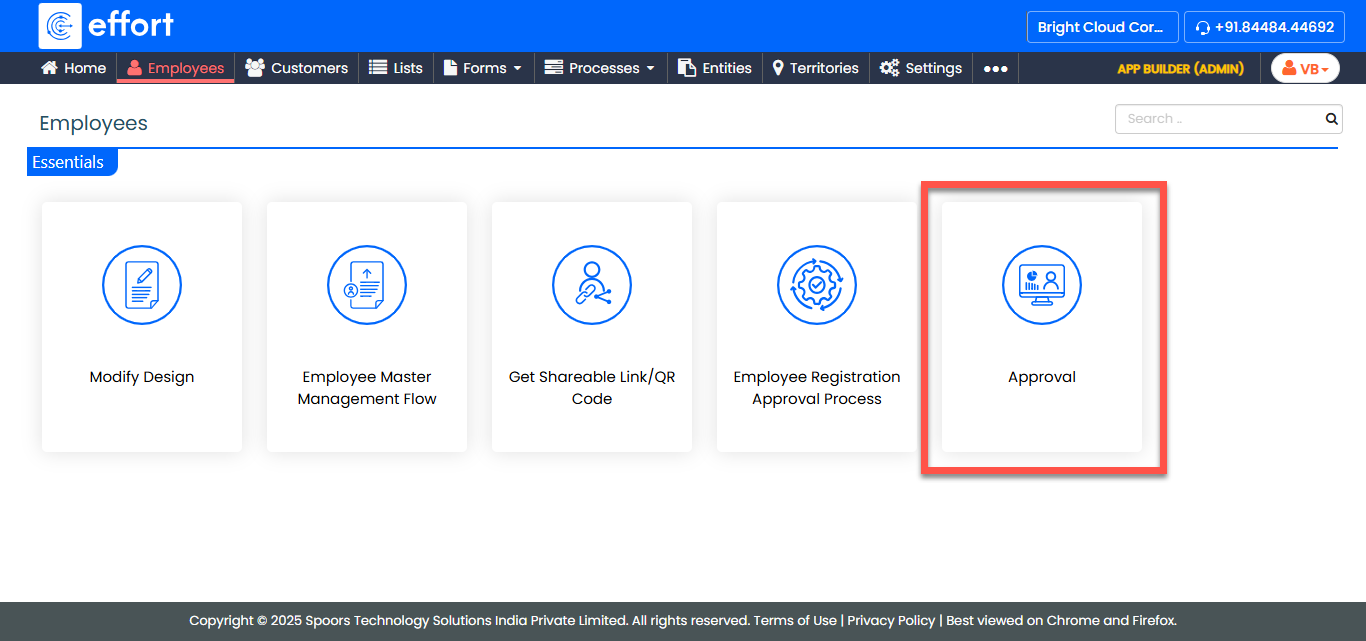
Task: Open the Lists menu item
Action: coord(396,68)
